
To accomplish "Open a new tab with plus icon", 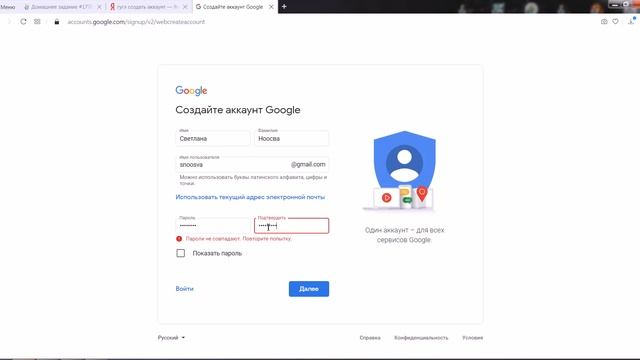I will (284, 7).
